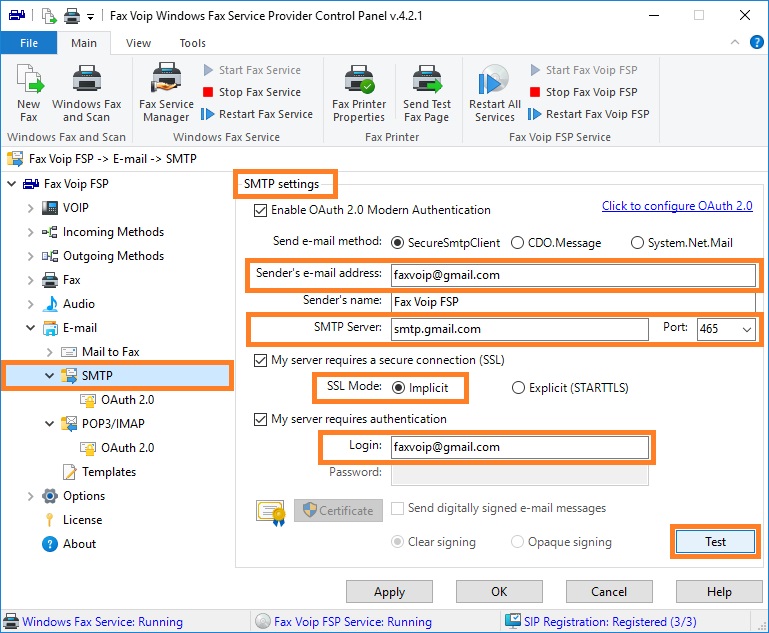Select Explicit (STARTTLS) SSL mode
Image resolution: width=769 pixels, height=633 pixels.
click(x=518, y=388)
